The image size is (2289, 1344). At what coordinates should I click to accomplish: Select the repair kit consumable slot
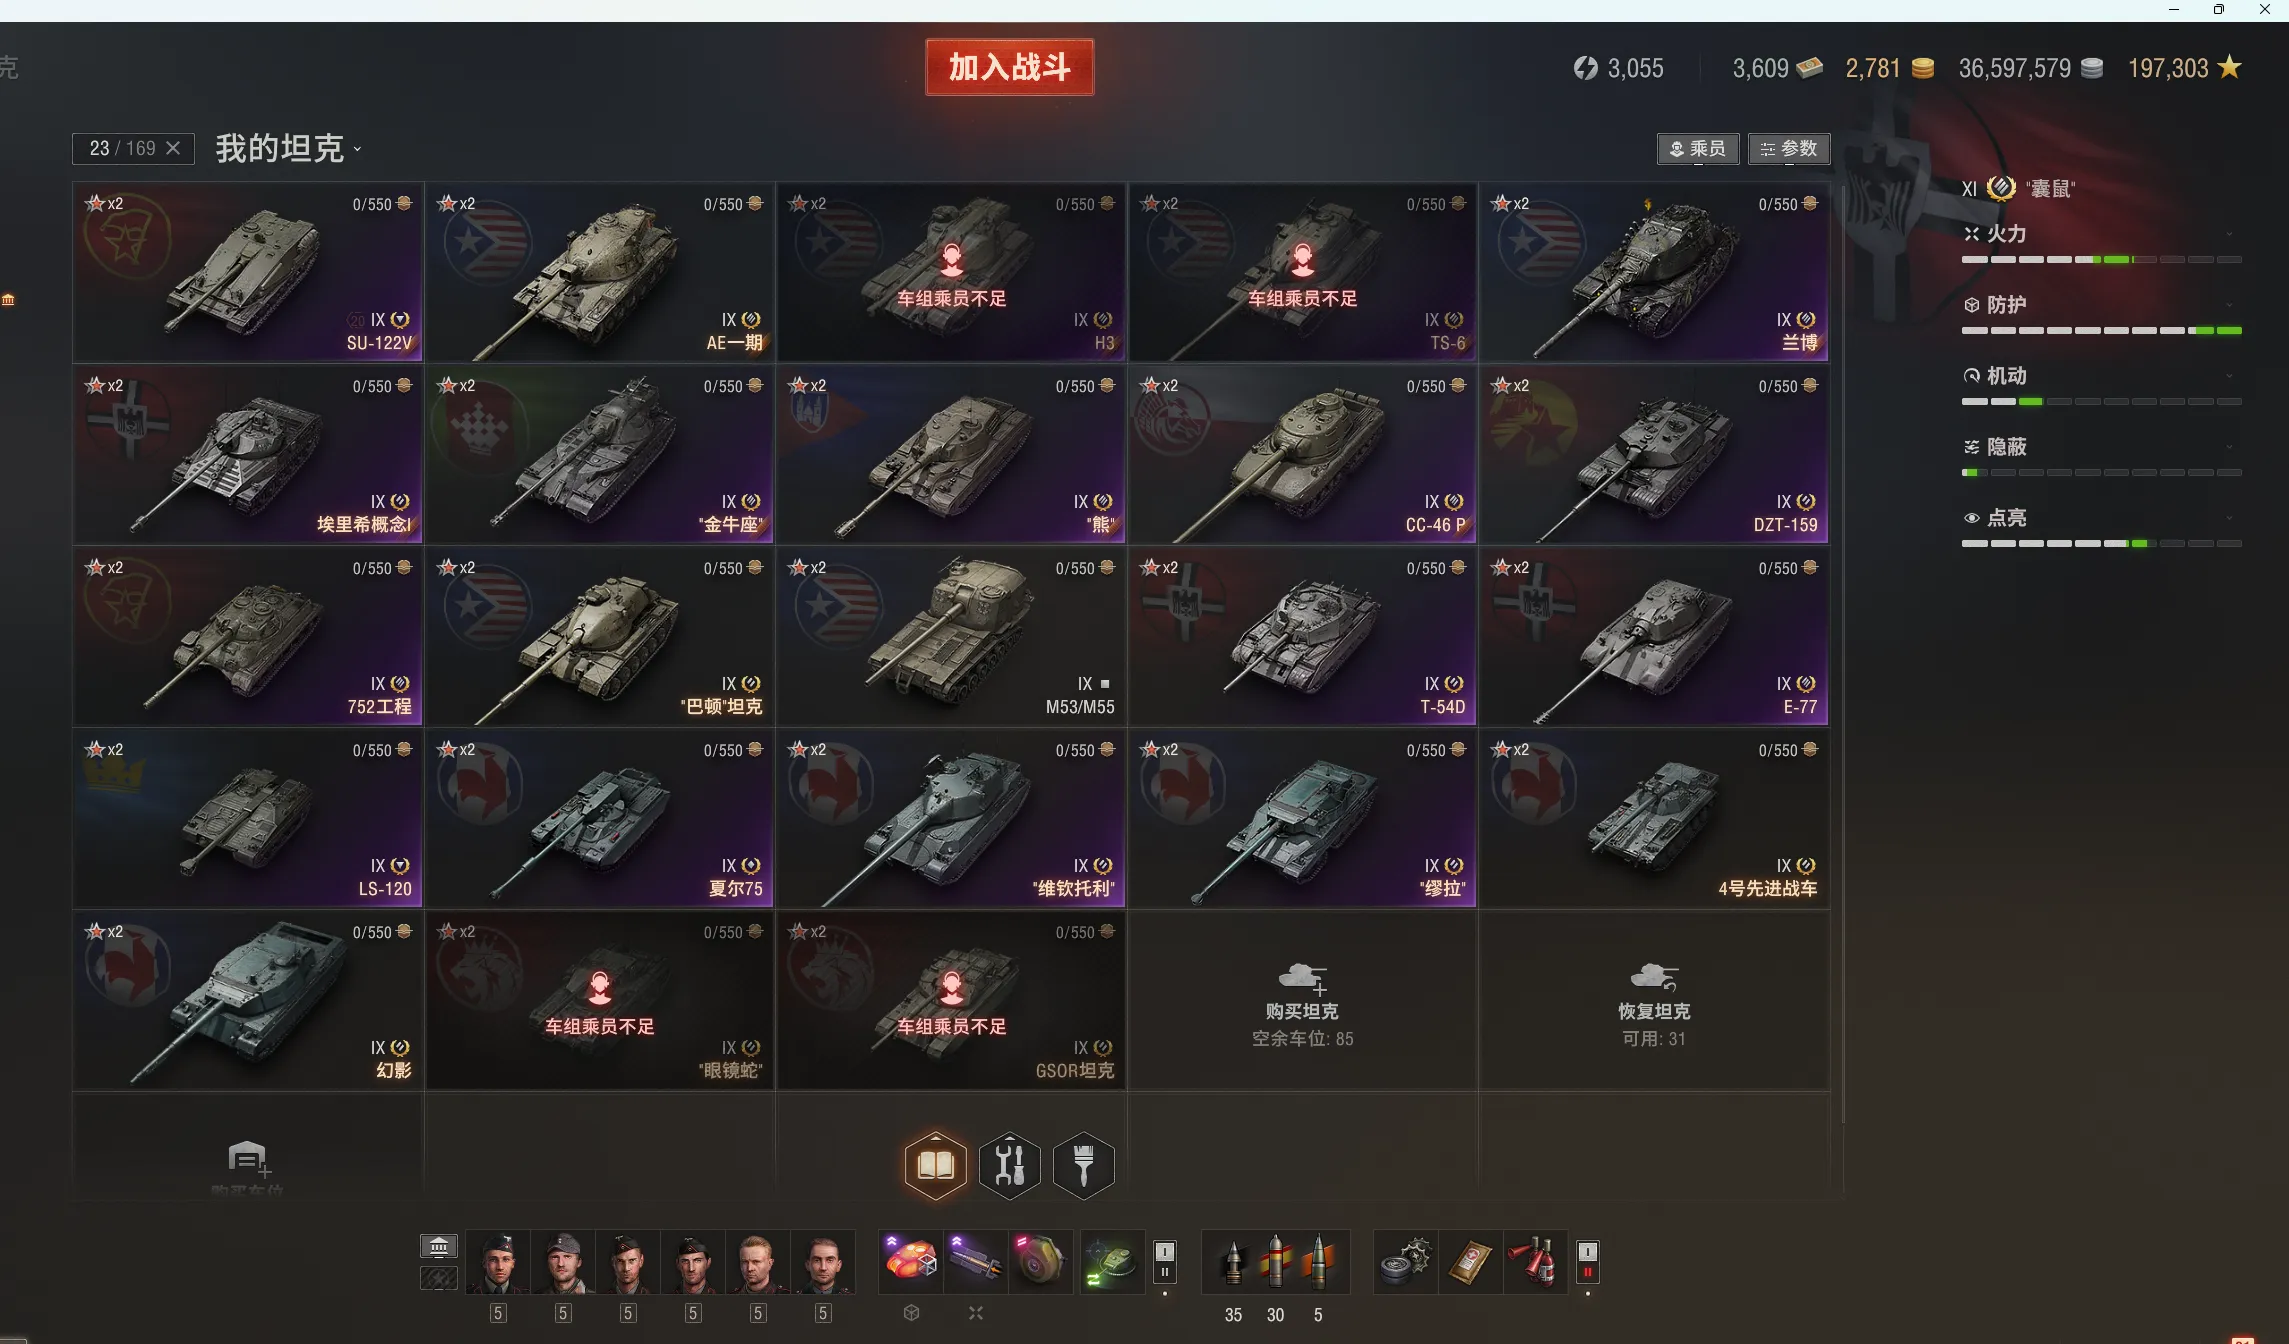(1405, 1262)
